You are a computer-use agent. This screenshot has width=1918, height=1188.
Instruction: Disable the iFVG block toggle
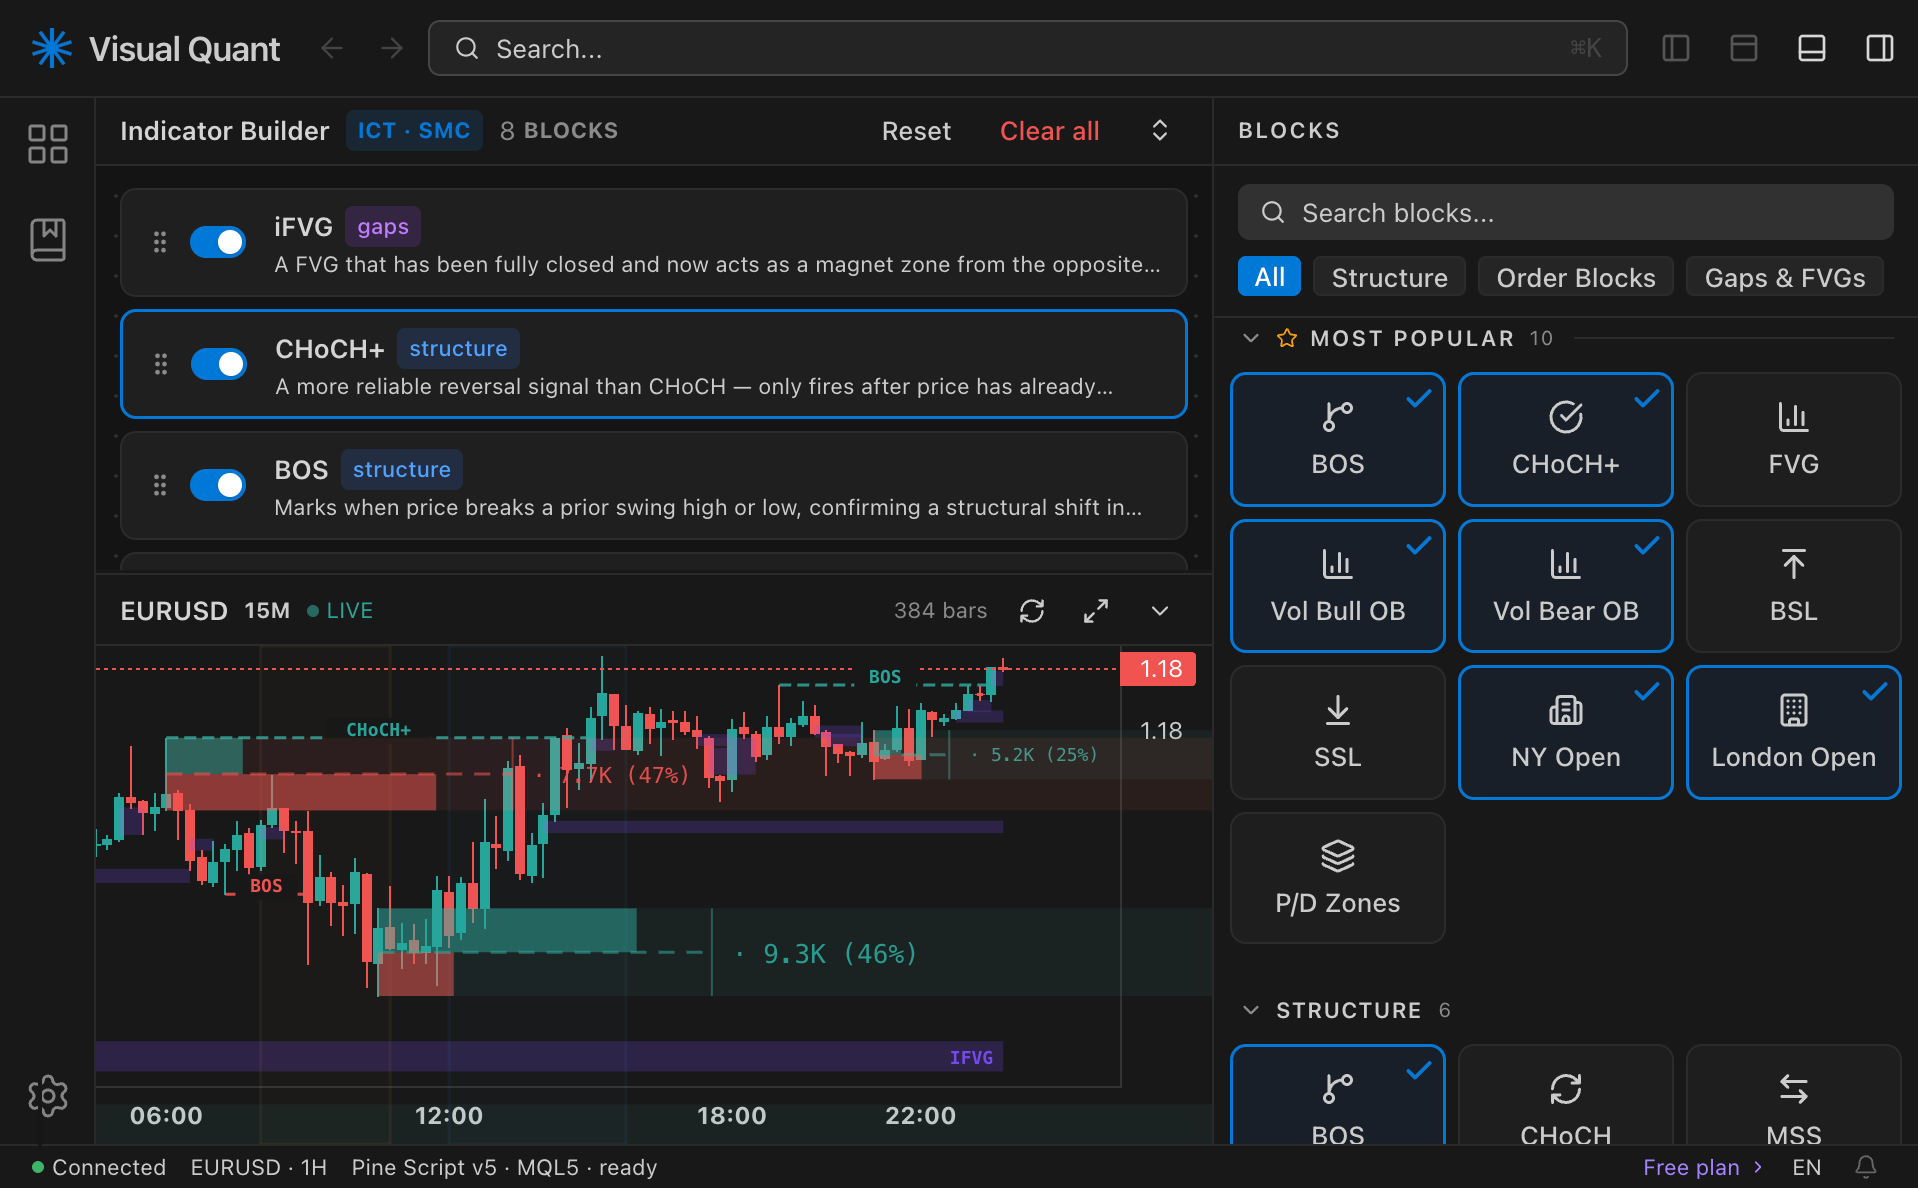click(218, 242)
